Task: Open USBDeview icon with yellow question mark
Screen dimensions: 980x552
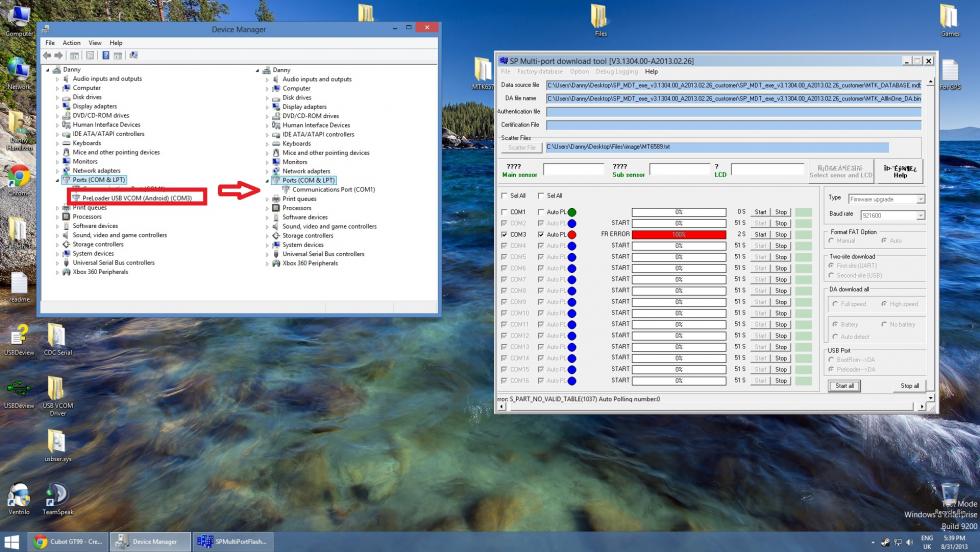Action: 19,340
